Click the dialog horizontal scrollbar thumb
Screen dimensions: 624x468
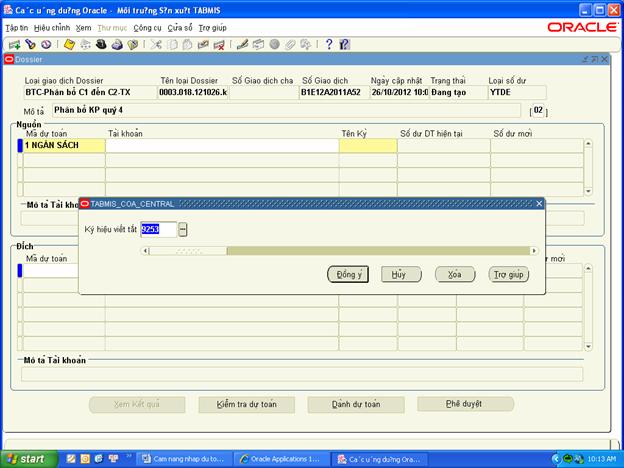pos(188,251)
